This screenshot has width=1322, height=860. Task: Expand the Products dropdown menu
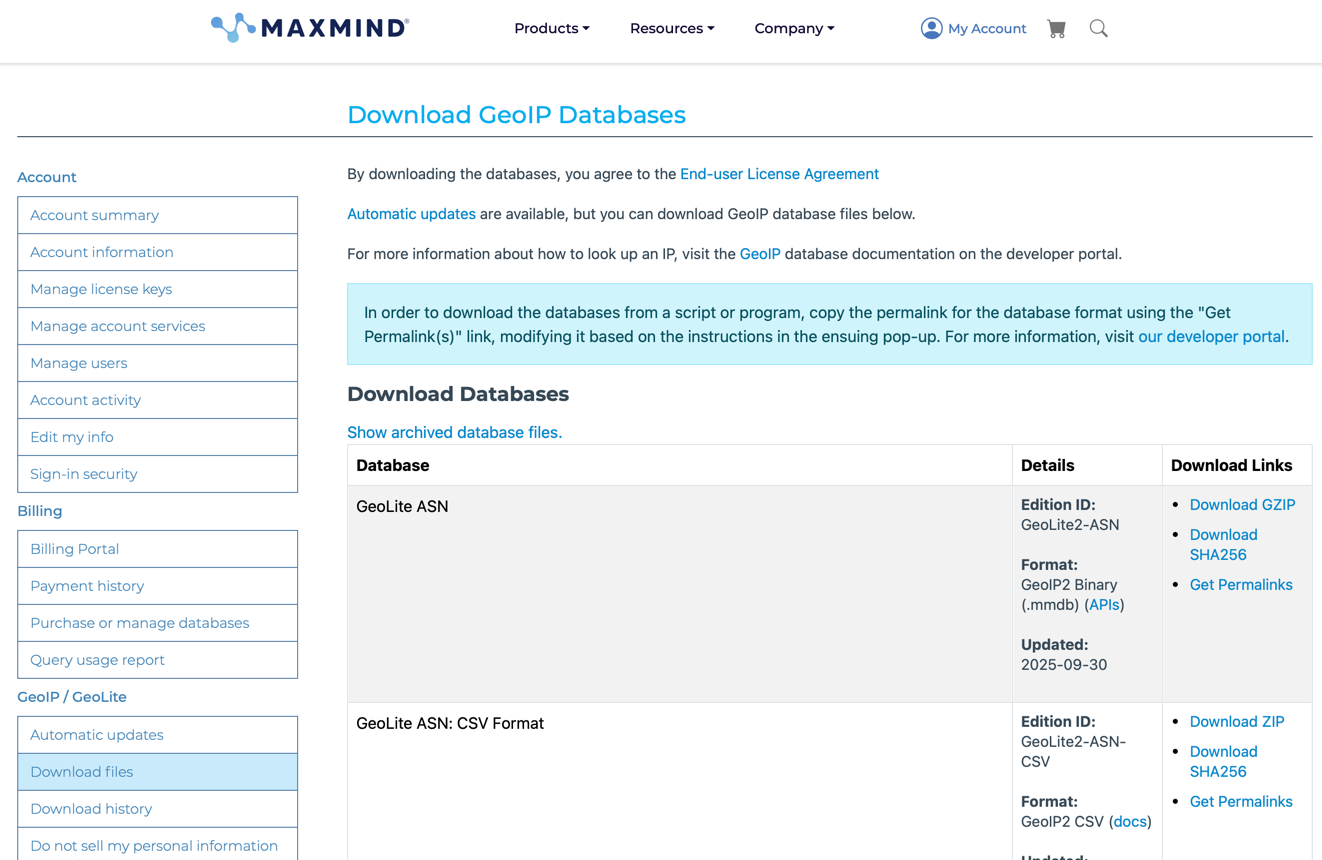(552, 29)
